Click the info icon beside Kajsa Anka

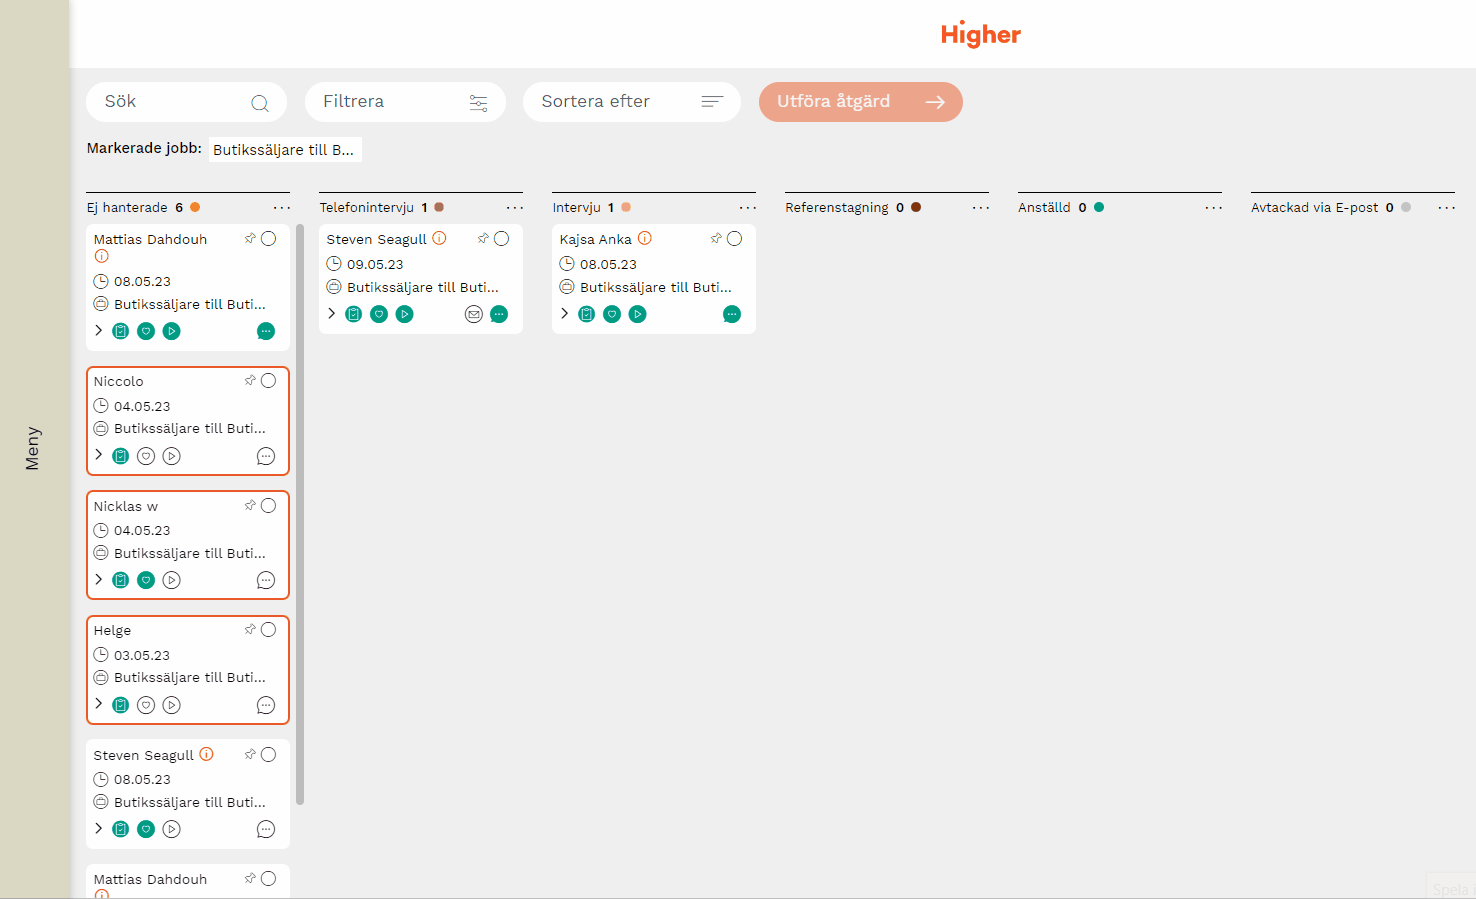[645, 238]
